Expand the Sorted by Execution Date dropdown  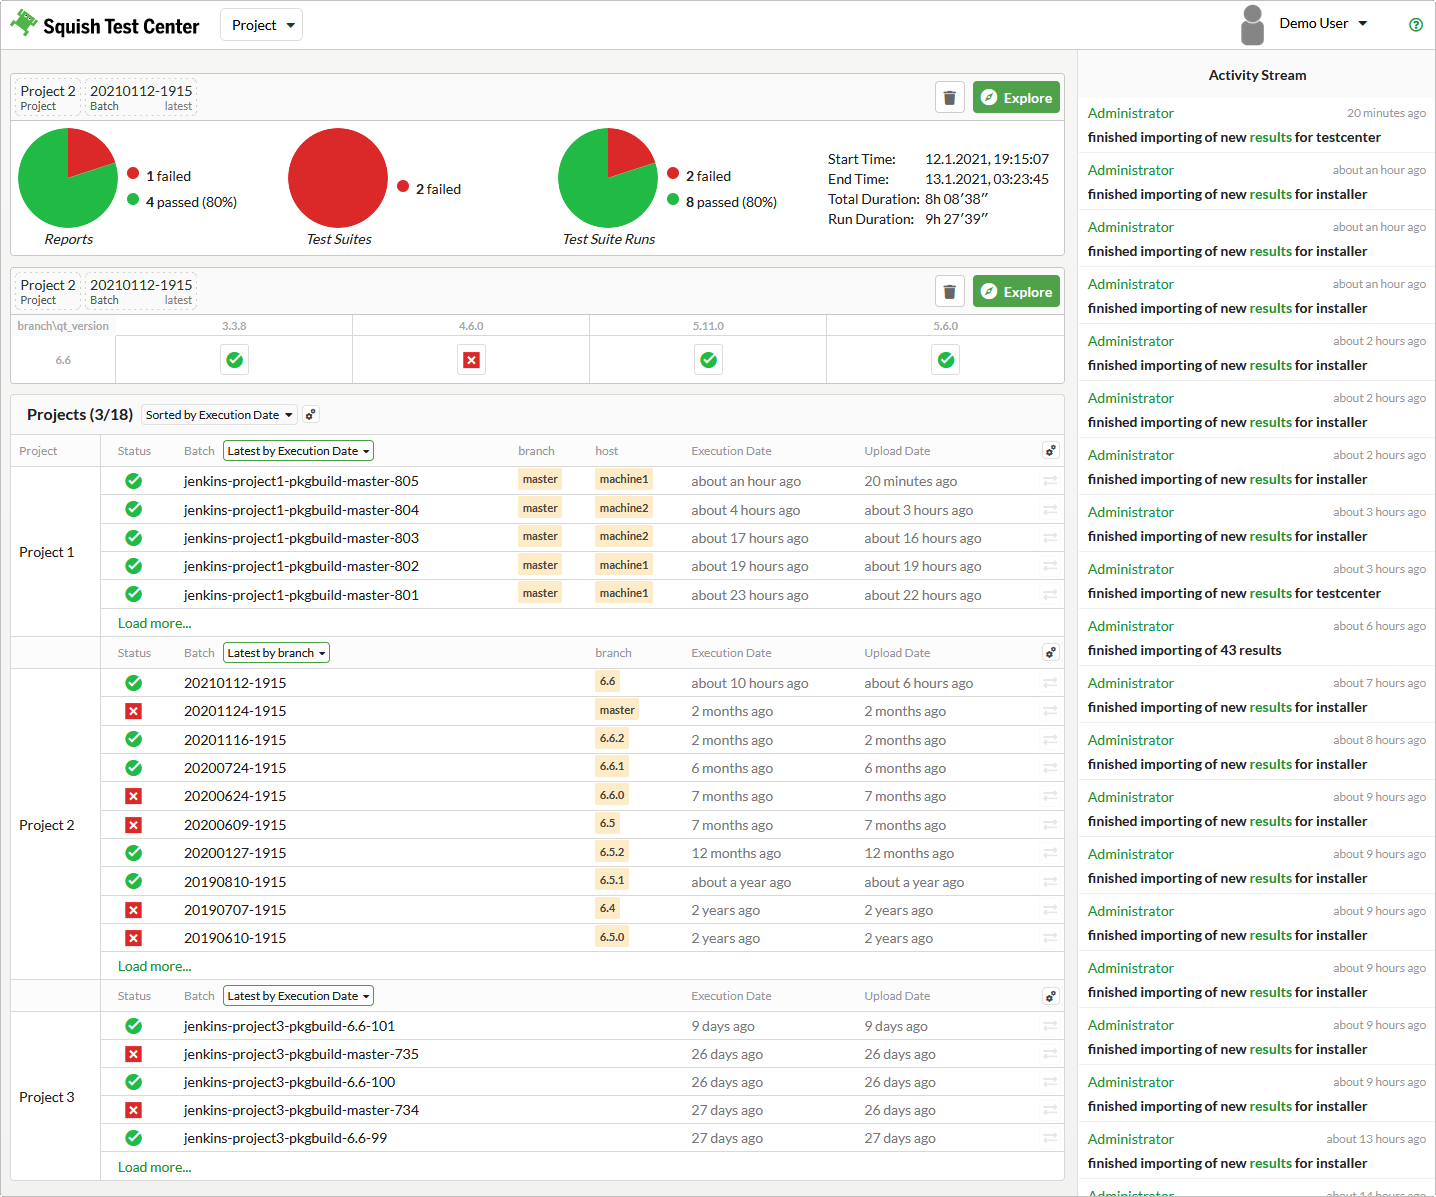click(219, 415)
